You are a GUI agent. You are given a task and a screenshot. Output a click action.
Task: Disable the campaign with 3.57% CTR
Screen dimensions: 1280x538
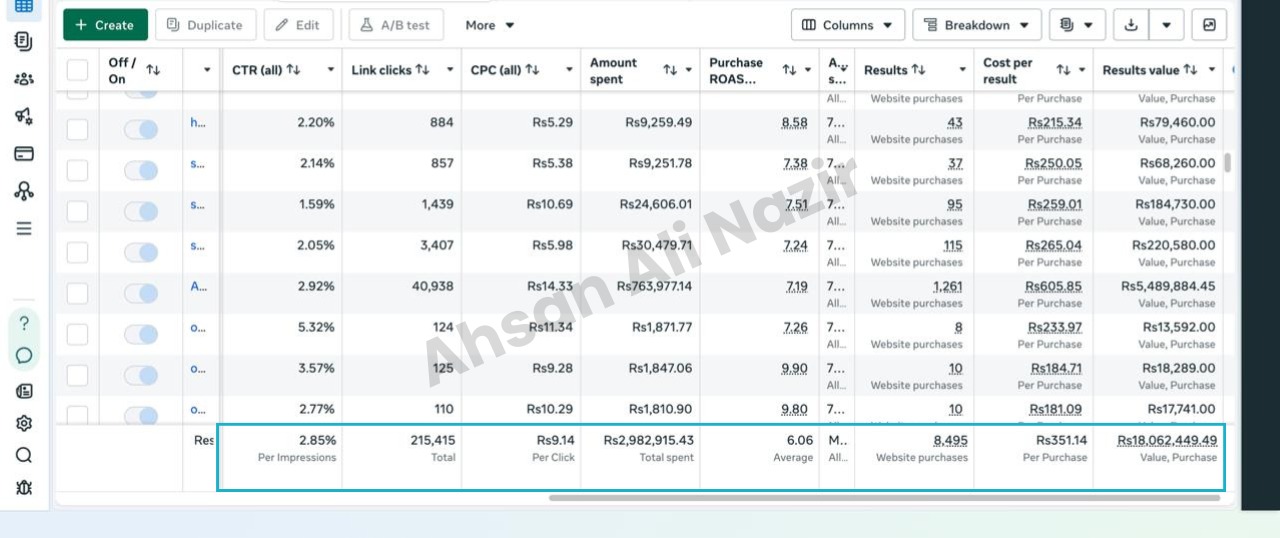[141, 375]
